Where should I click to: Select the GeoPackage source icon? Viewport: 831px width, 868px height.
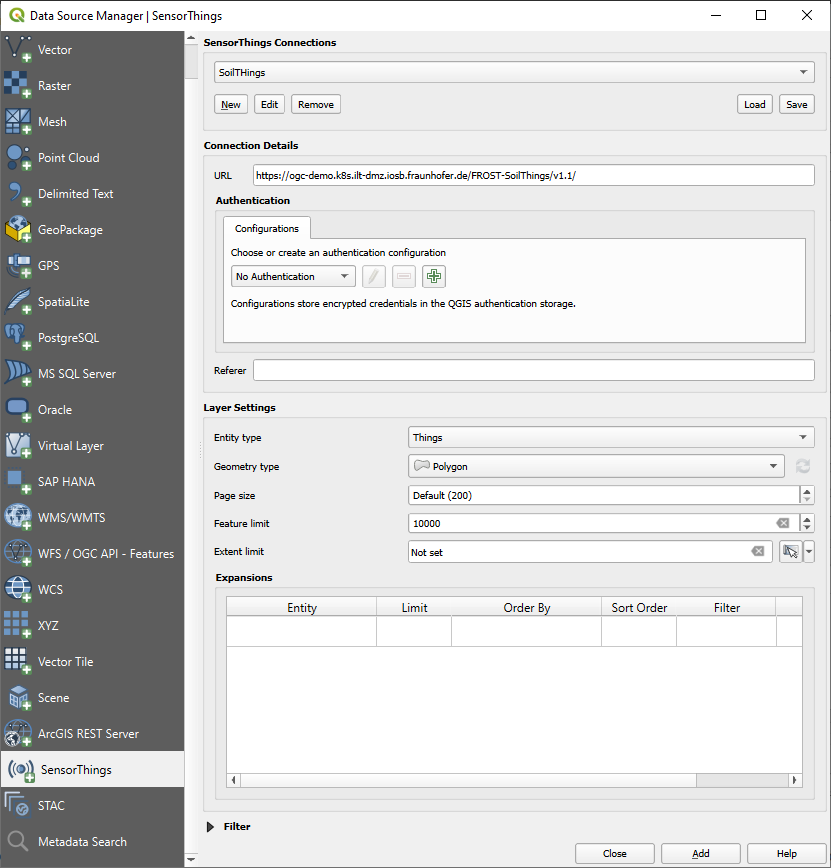(x=18, y=230)
